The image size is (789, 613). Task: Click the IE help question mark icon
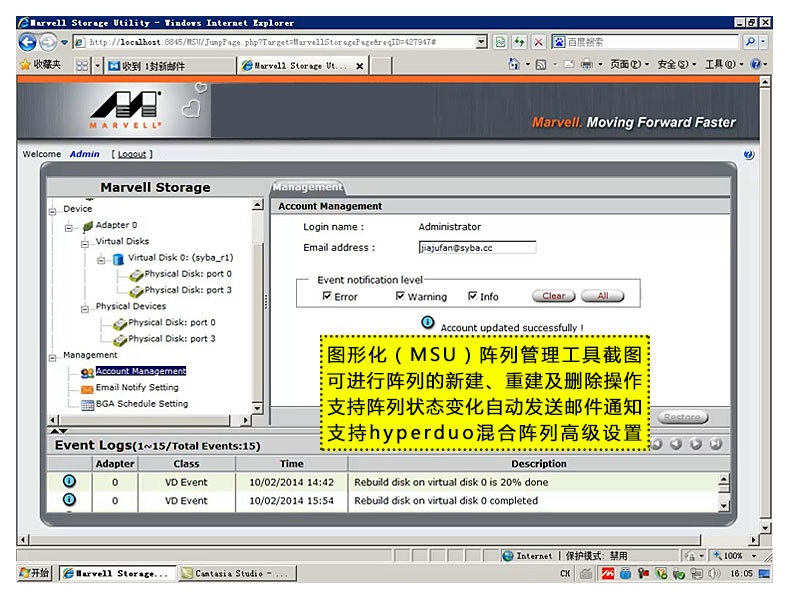click(x=755, y=64)
